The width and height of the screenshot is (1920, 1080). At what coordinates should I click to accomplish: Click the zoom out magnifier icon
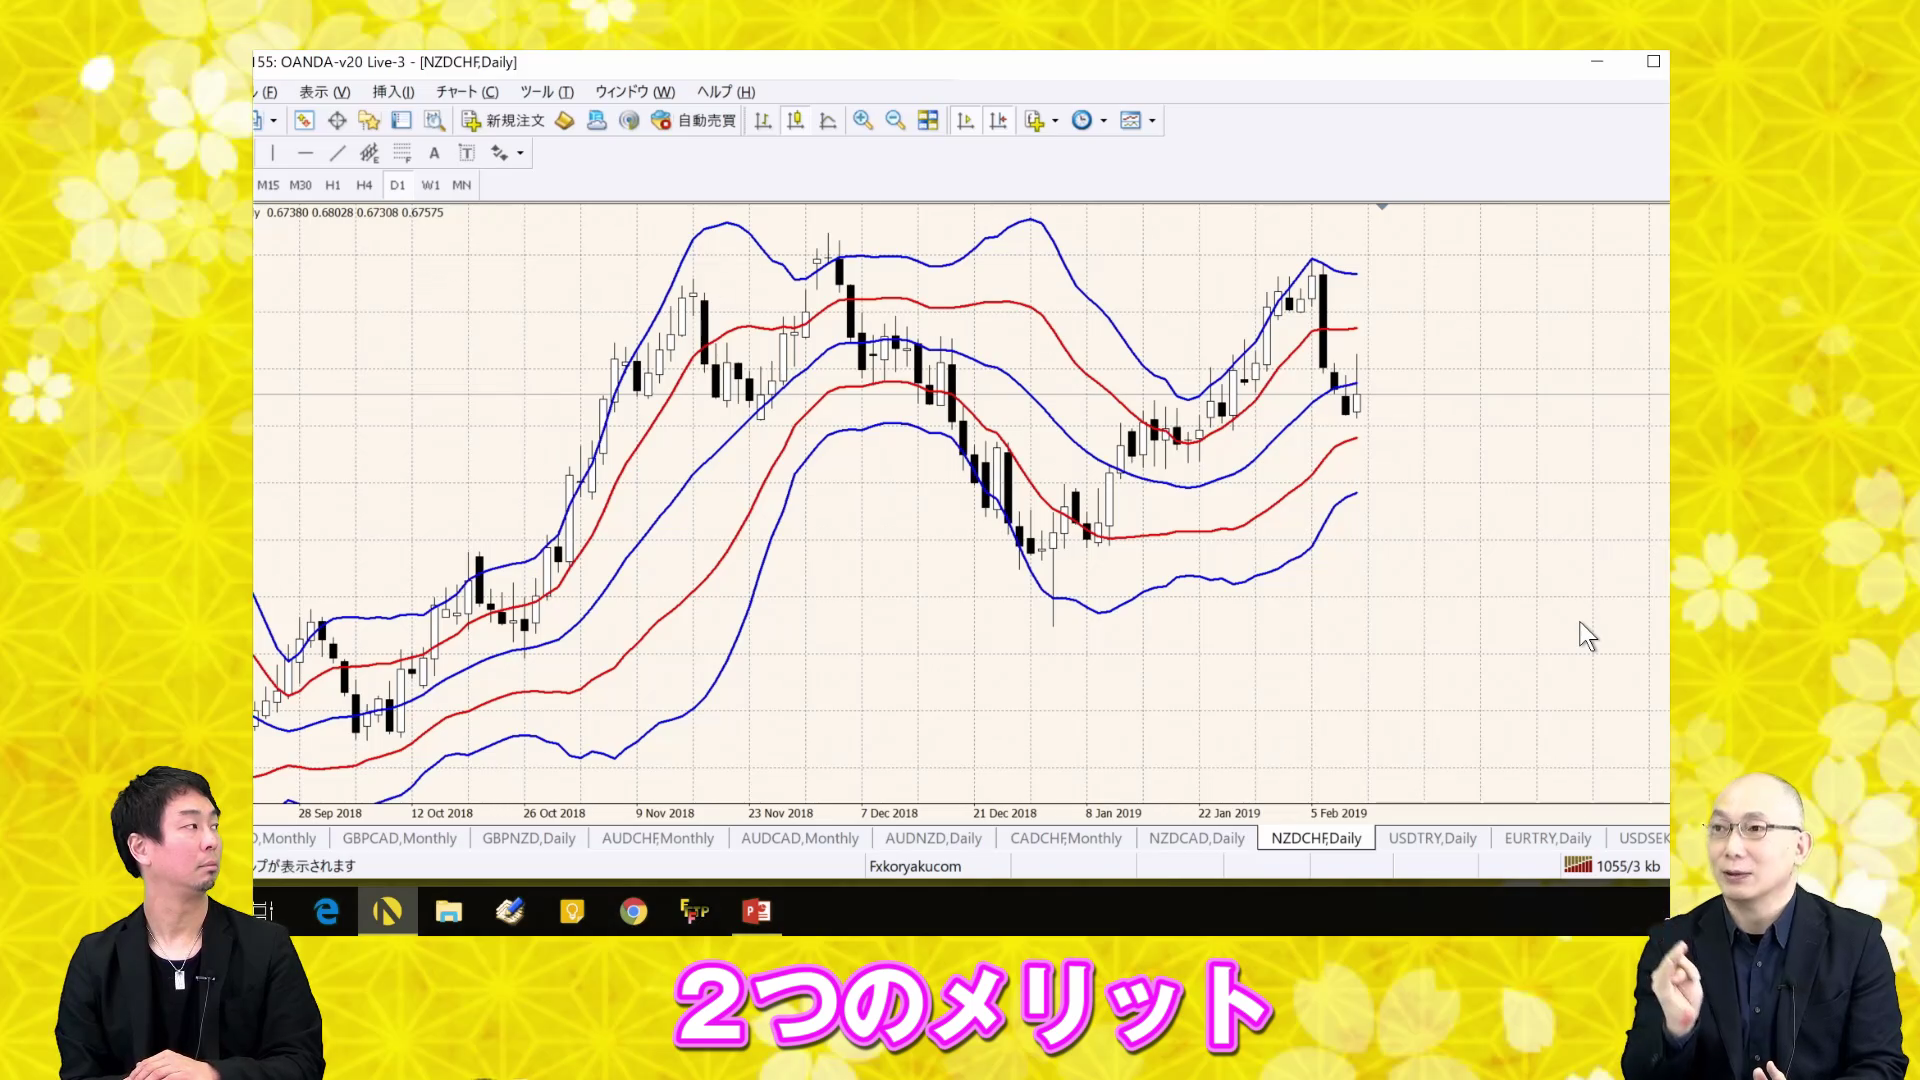tap(895, 121)
